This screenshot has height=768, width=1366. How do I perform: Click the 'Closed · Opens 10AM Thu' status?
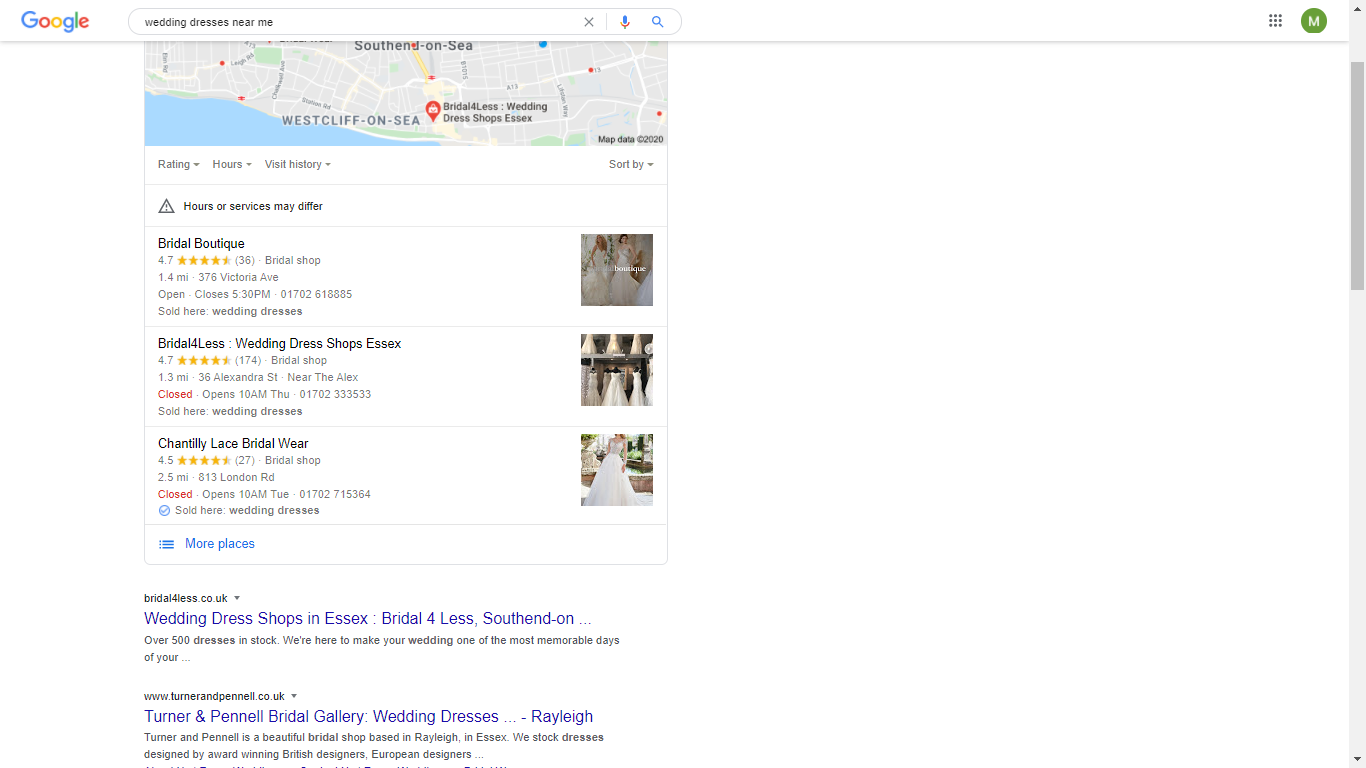tap(224, 394)
